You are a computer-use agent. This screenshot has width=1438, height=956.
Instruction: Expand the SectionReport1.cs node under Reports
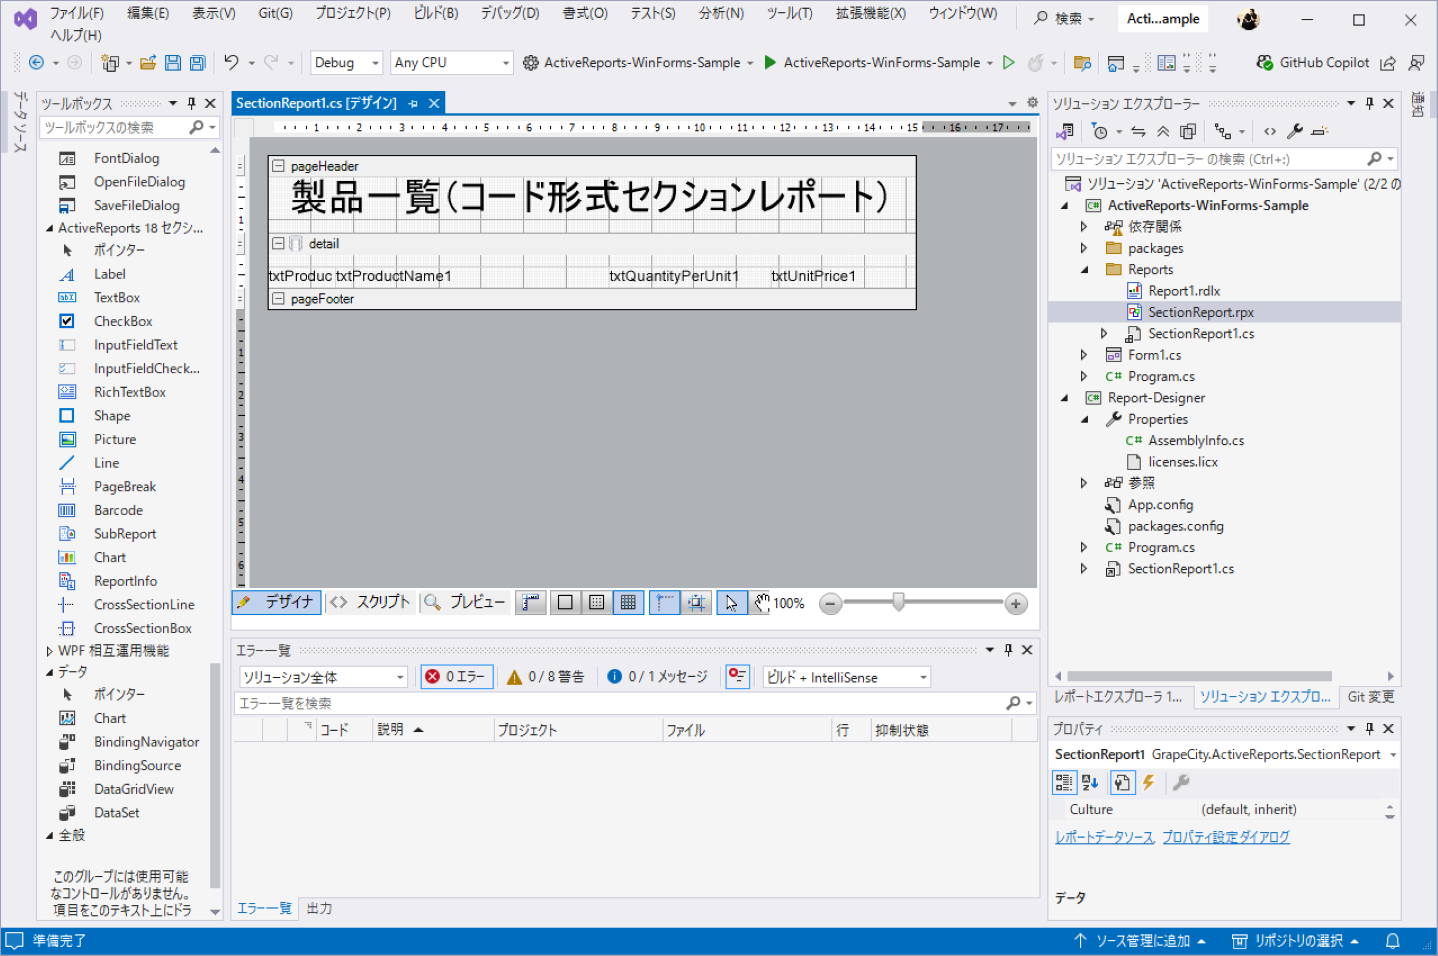point(1104,334)
